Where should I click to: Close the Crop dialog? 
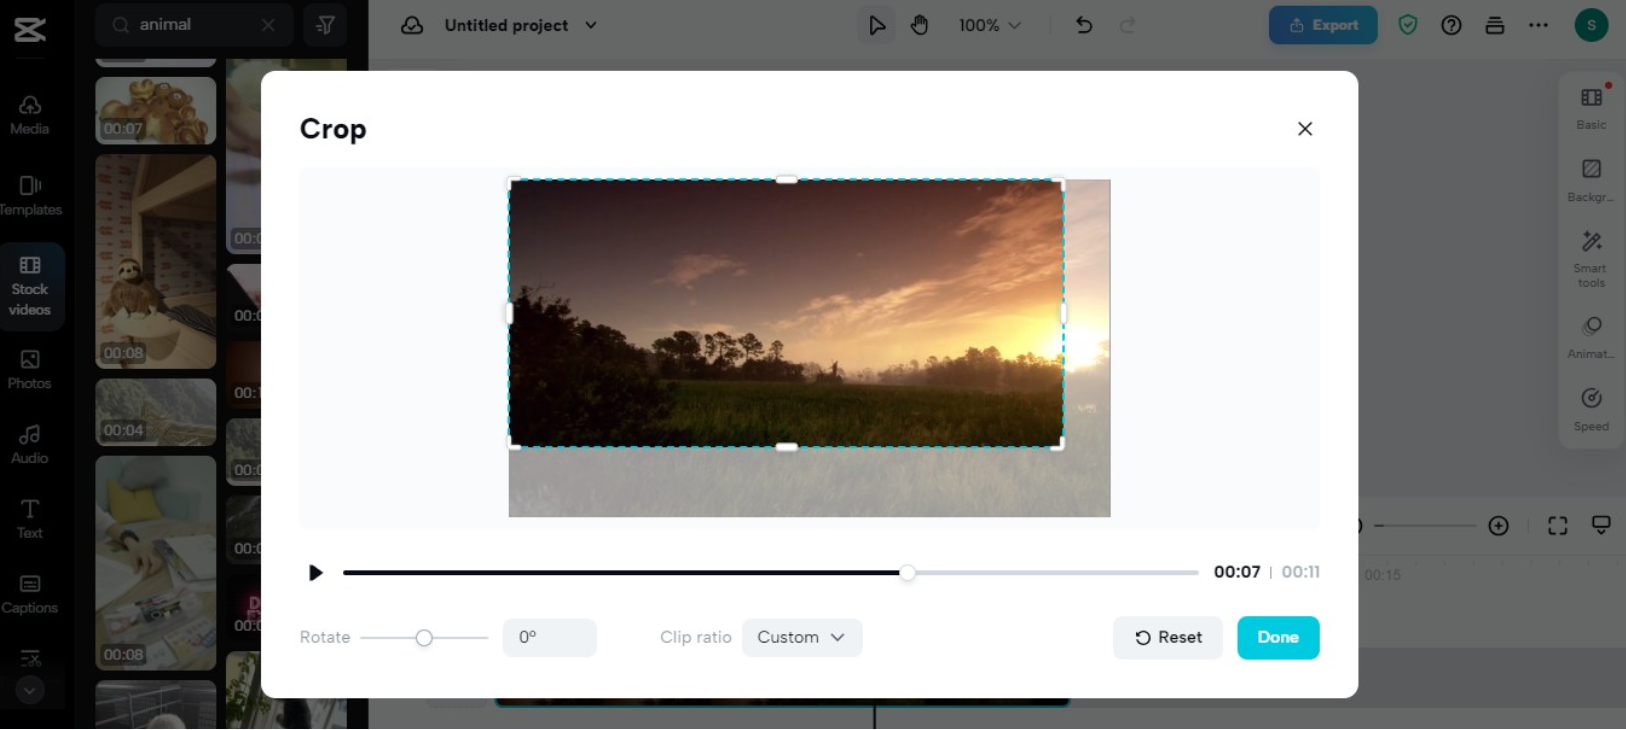tap(1305, 129)
